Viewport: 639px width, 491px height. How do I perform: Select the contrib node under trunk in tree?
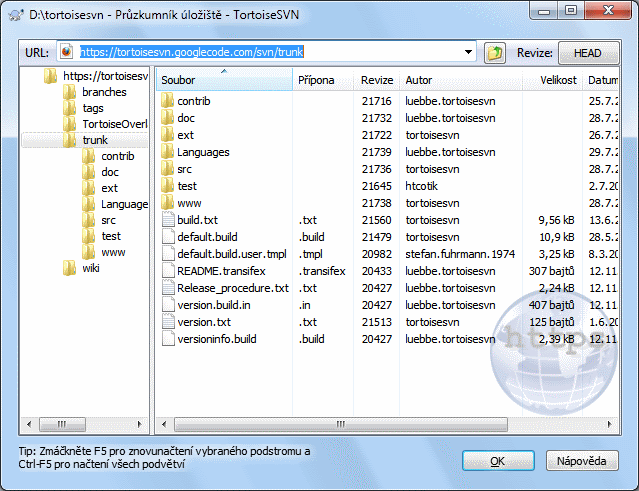point(118,156)
